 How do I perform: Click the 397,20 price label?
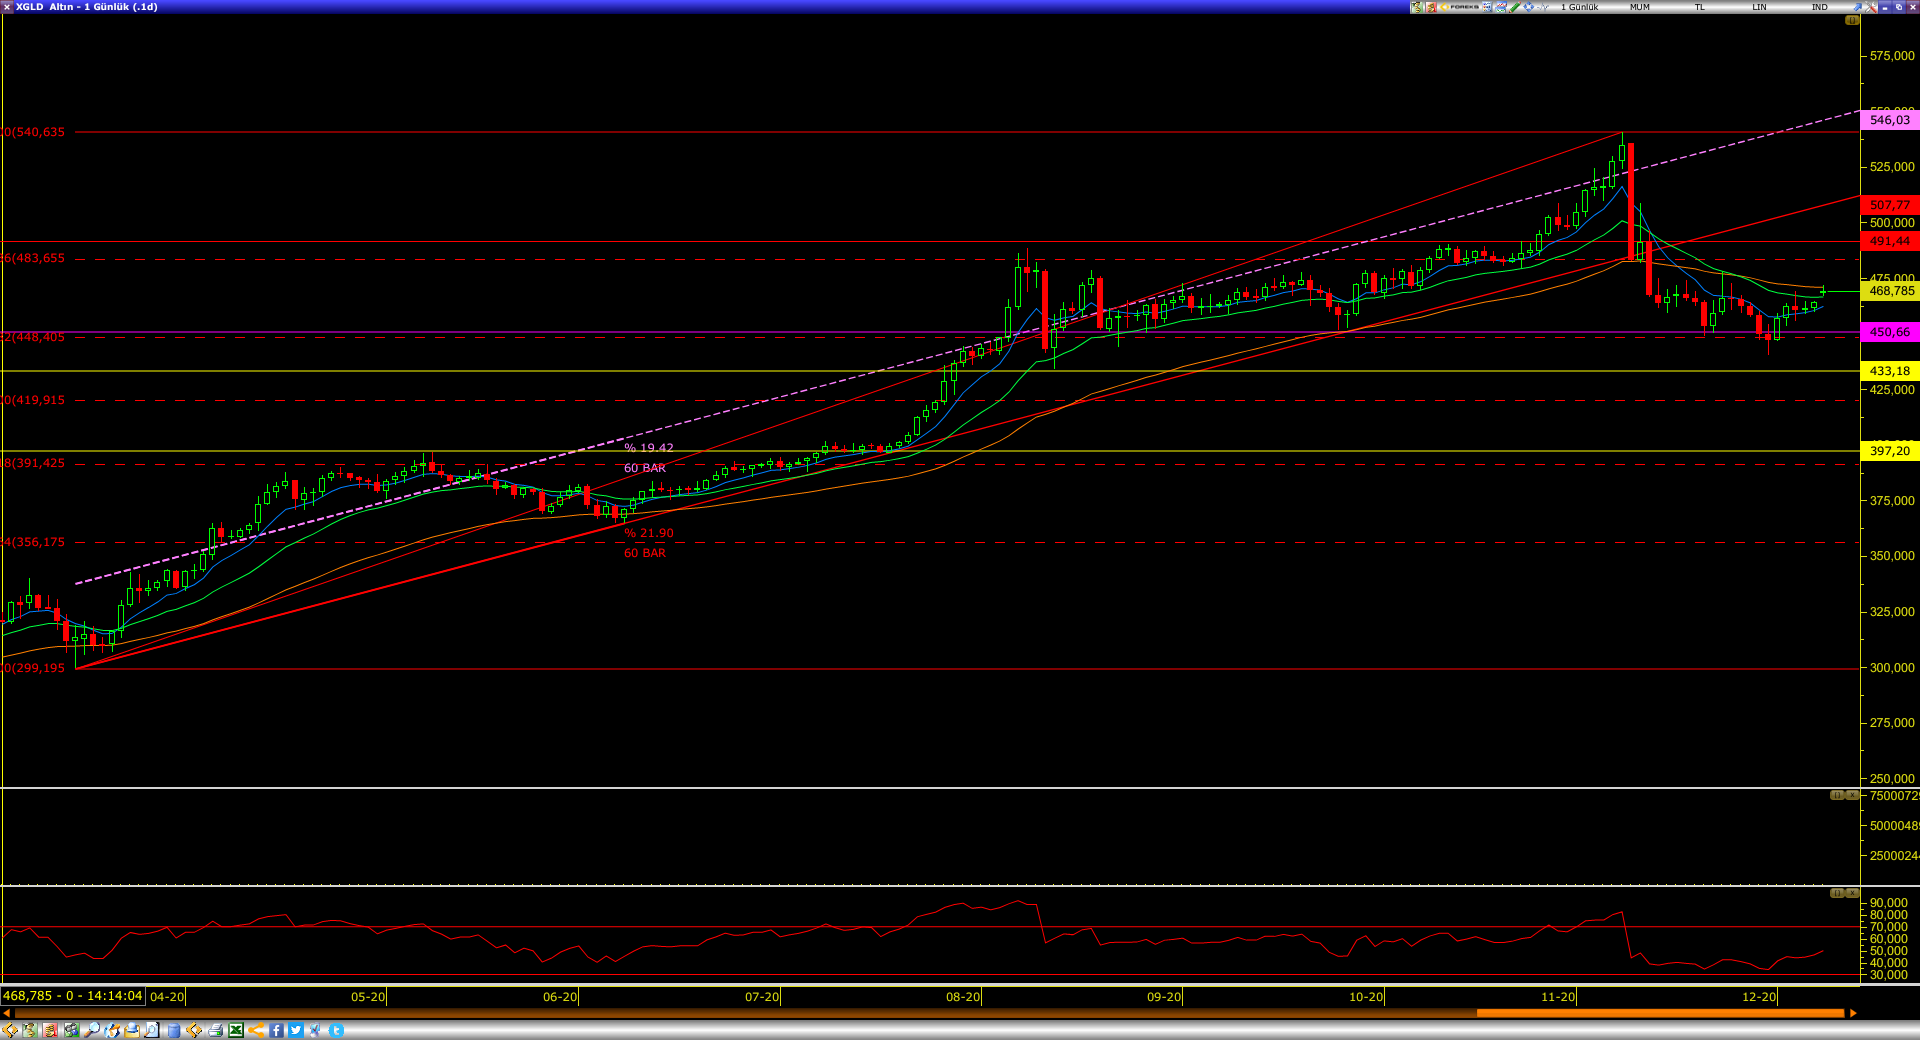pyautogui.click(x=1890, y=451)
